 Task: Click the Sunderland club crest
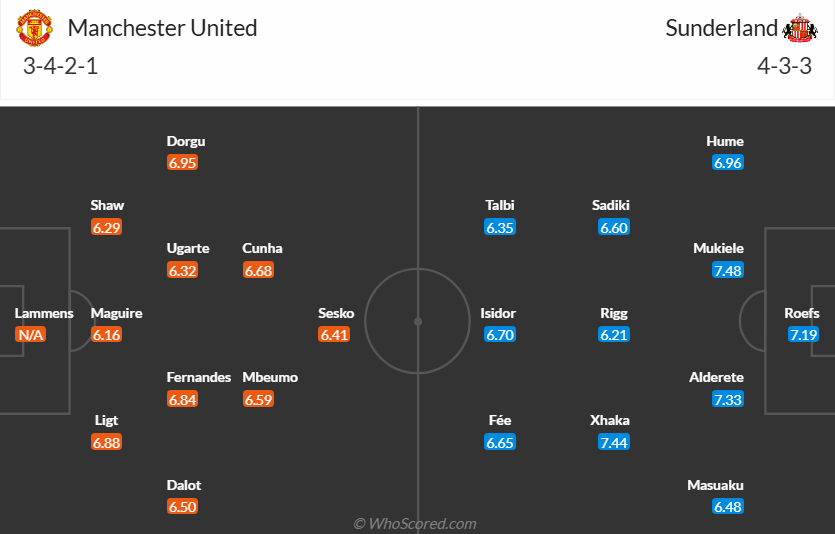coord(800,28)
